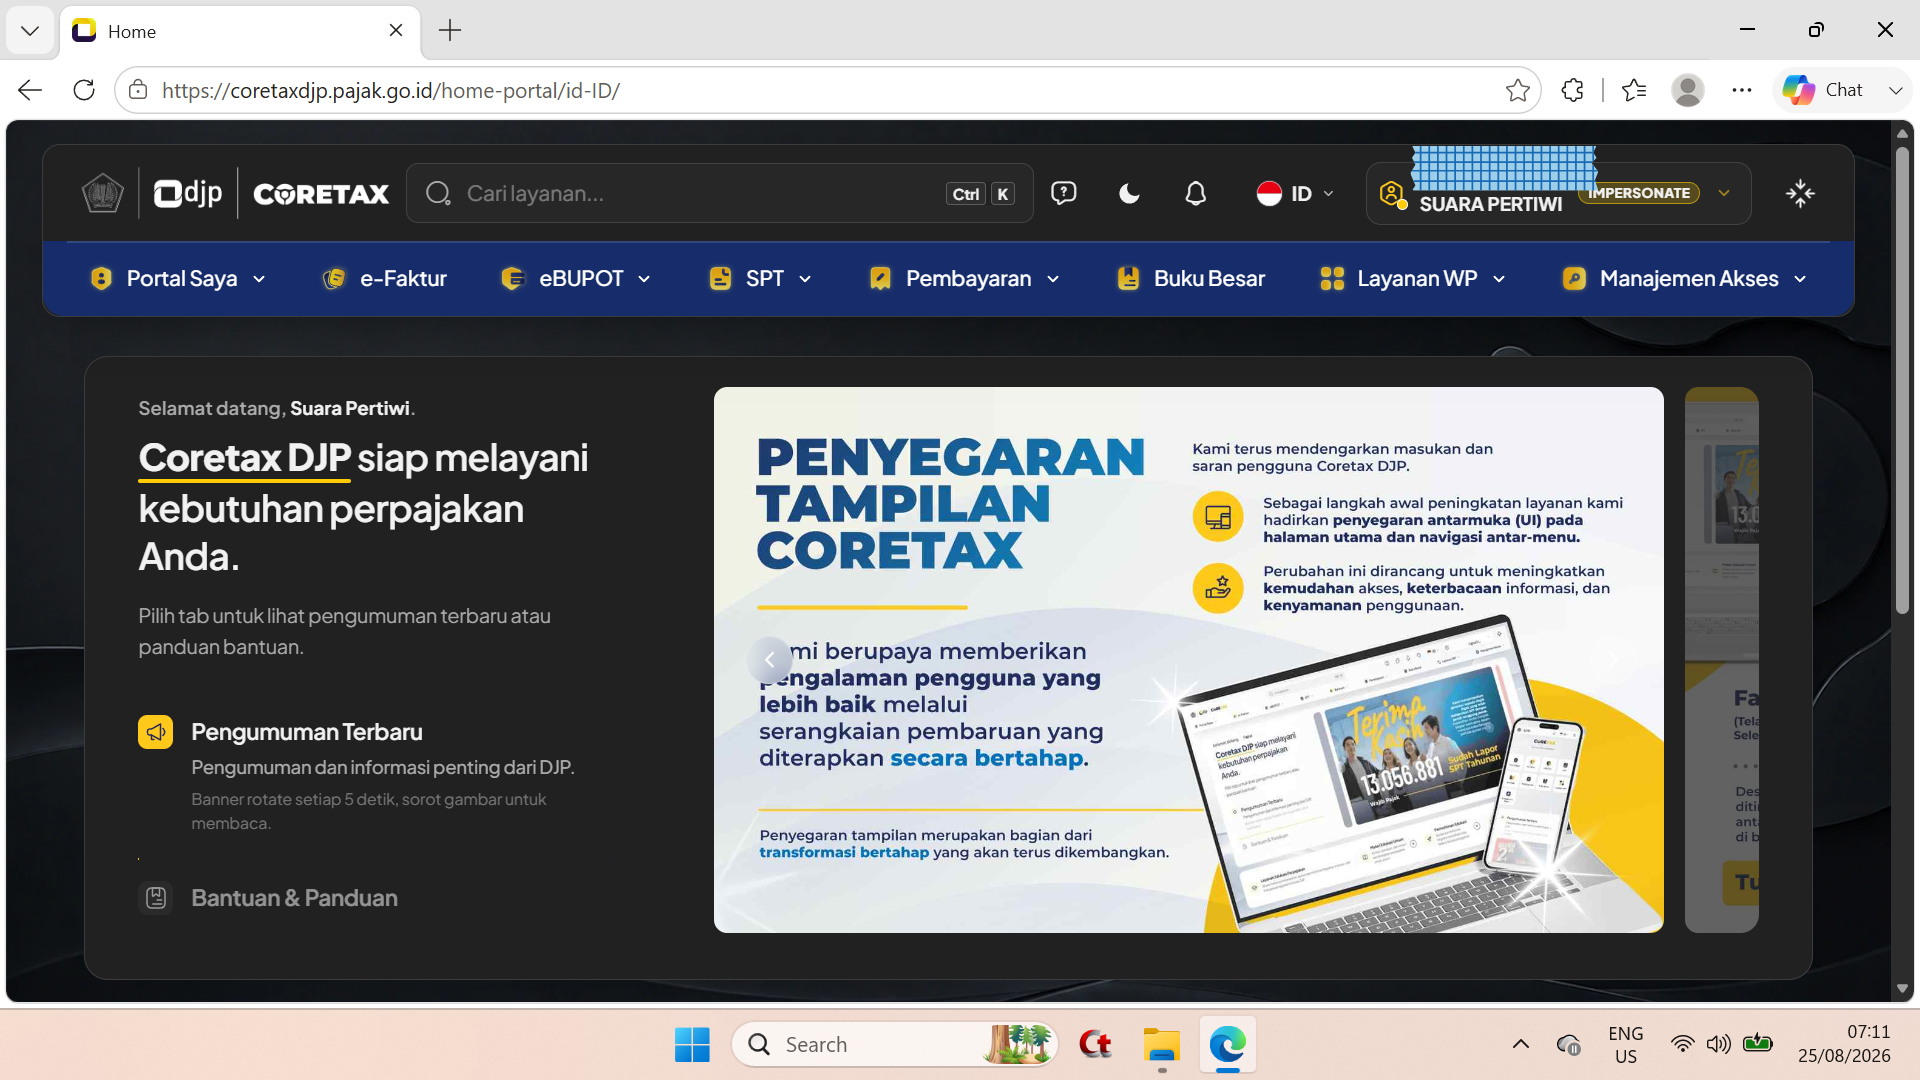The height and width of the screenshot is (1080, 1920).
Task: Open Windows Start menu
Action: (x=692, y=1044)
